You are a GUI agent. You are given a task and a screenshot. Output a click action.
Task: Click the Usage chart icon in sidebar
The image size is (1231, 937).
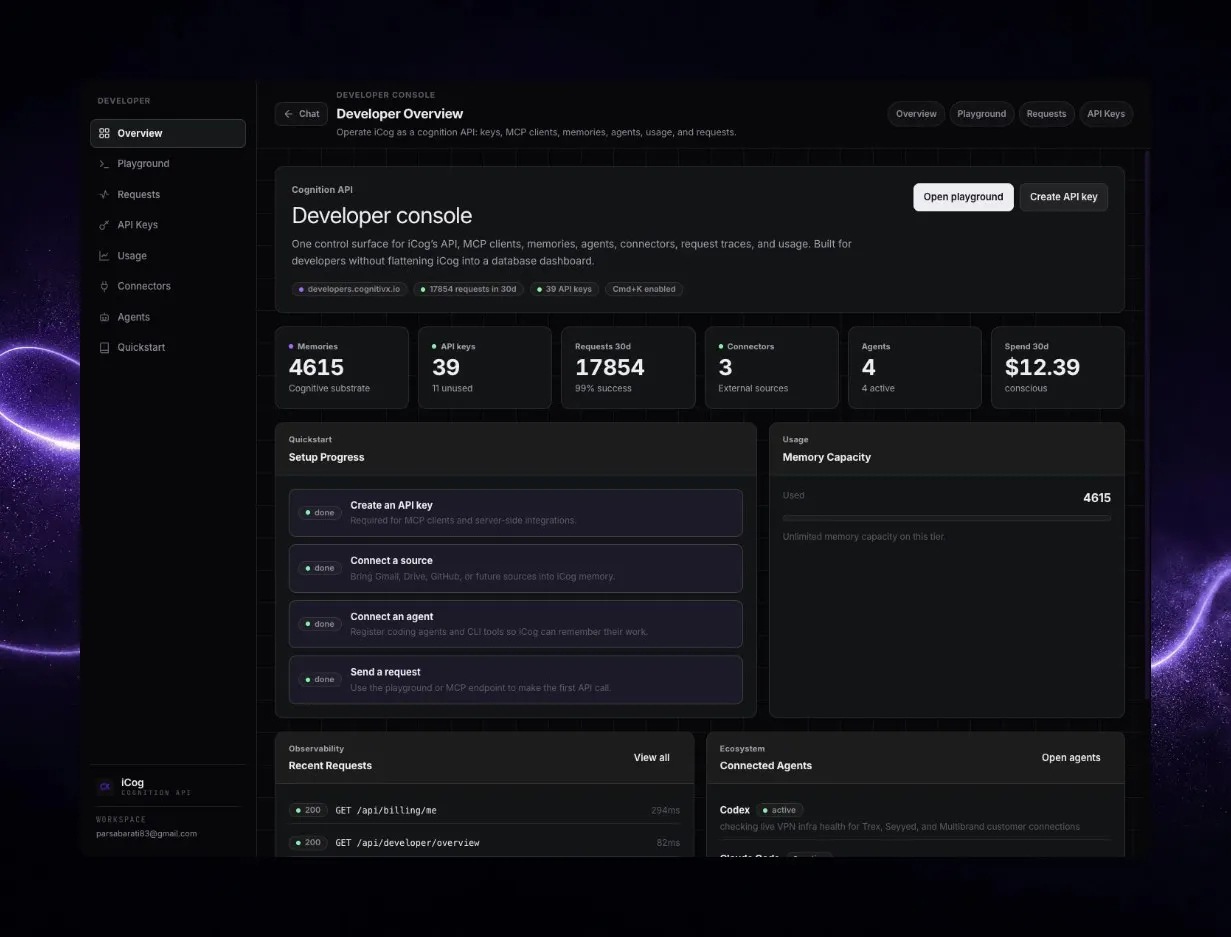[x=104, y=256]
